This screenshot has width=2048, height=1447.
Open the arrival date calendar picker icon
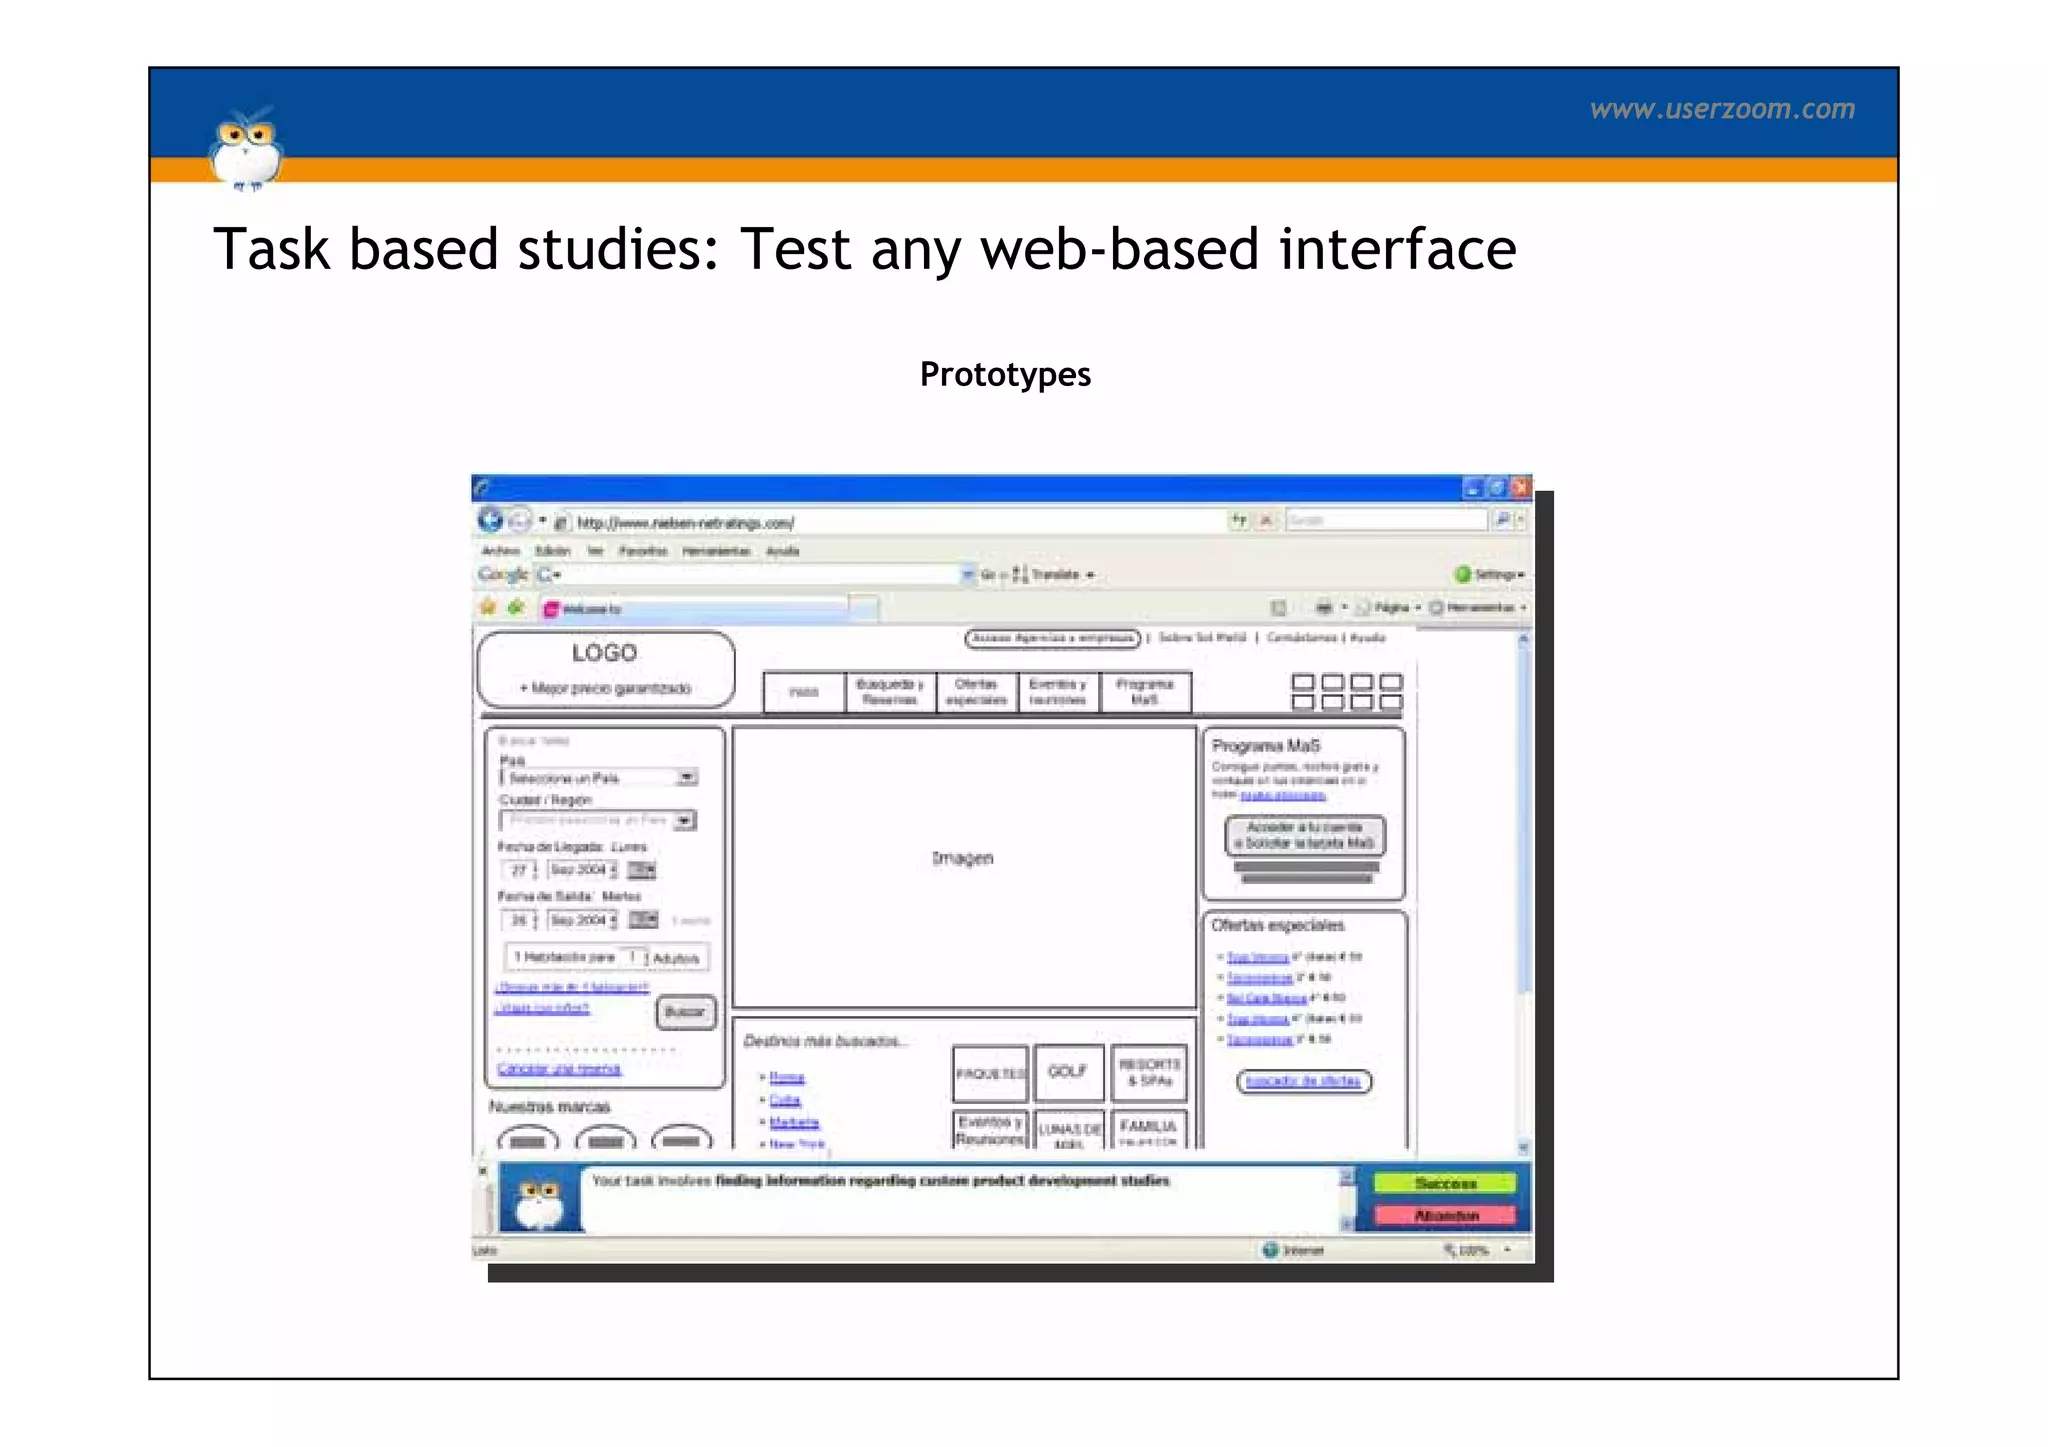pos(642,870)
